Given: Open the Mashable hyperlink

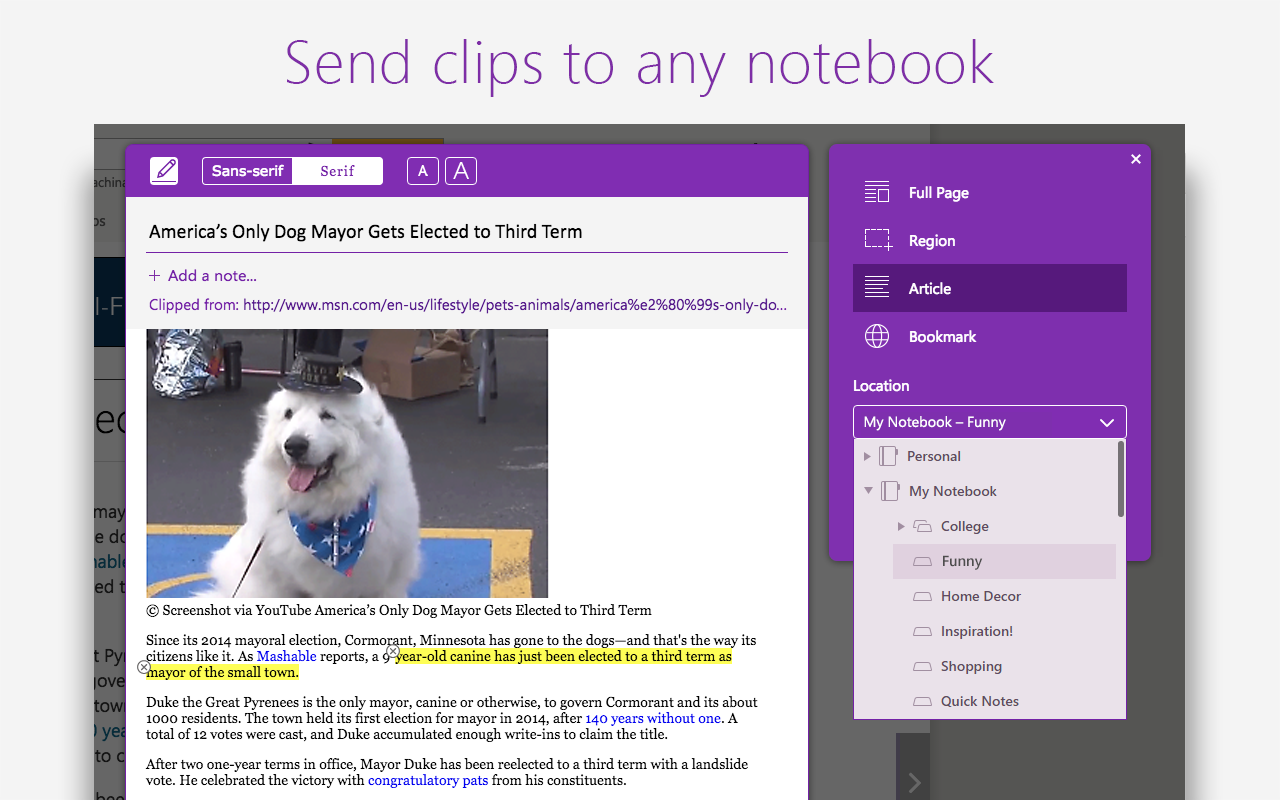Looking at the screenshot, I should coord(286,656).
